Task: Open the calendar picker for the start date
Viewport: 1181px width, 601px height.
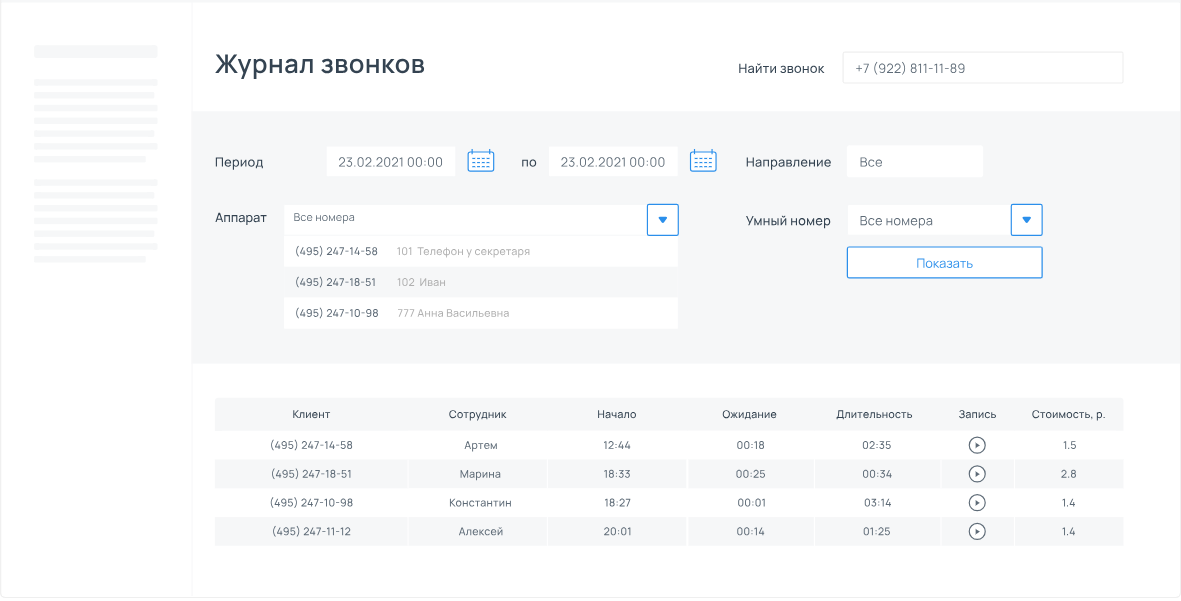Action: tap(480, 160)
